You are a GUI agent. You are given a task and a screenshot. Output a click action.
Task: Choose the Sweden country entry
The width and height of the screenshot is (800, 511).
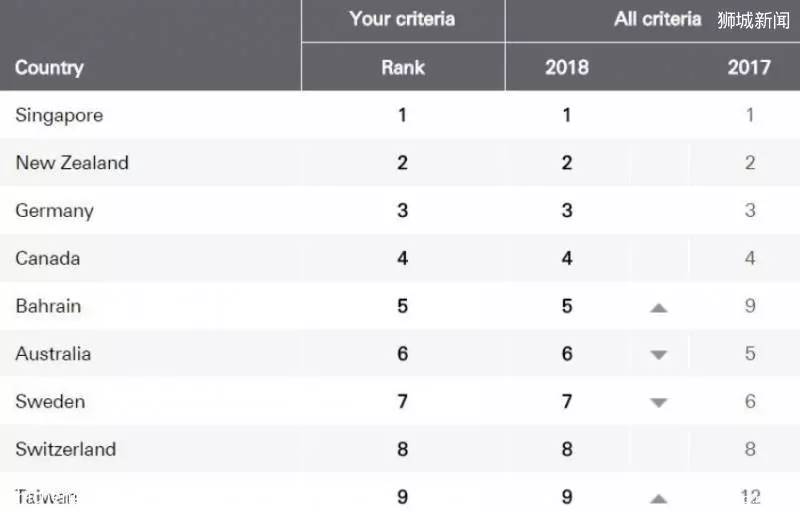pos(50,401)
